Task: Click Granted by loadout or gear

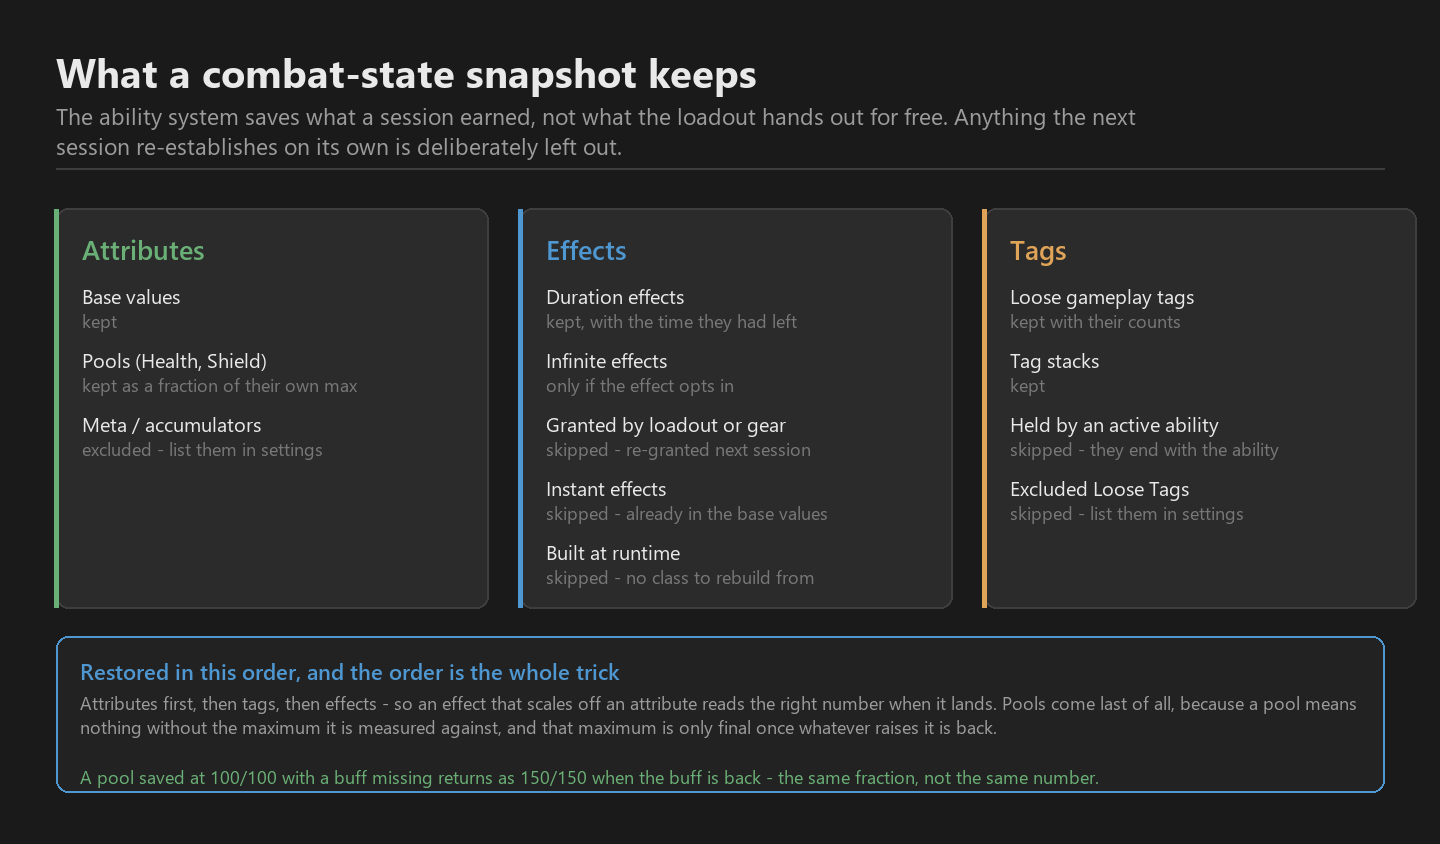Action: click(666, 425)
